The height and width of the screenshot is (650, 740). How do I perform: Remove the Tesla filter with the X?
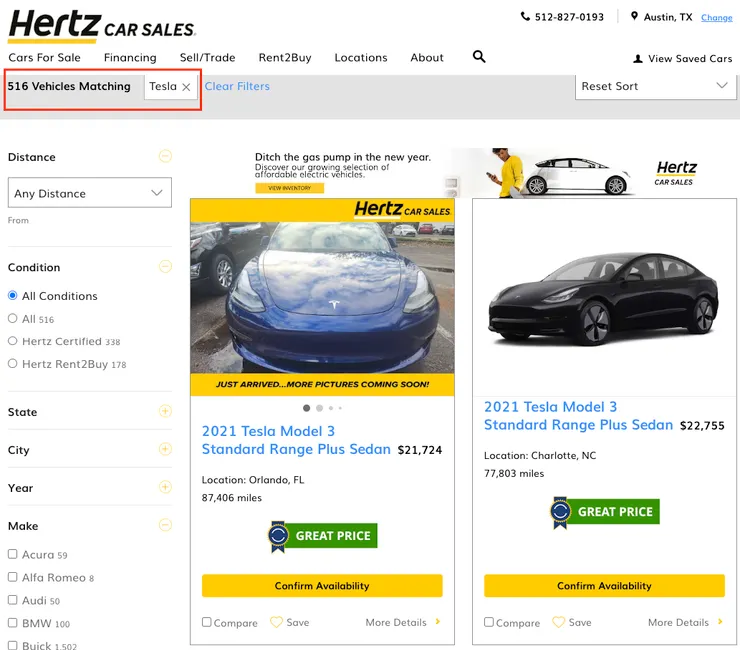[x=186, y=87]
